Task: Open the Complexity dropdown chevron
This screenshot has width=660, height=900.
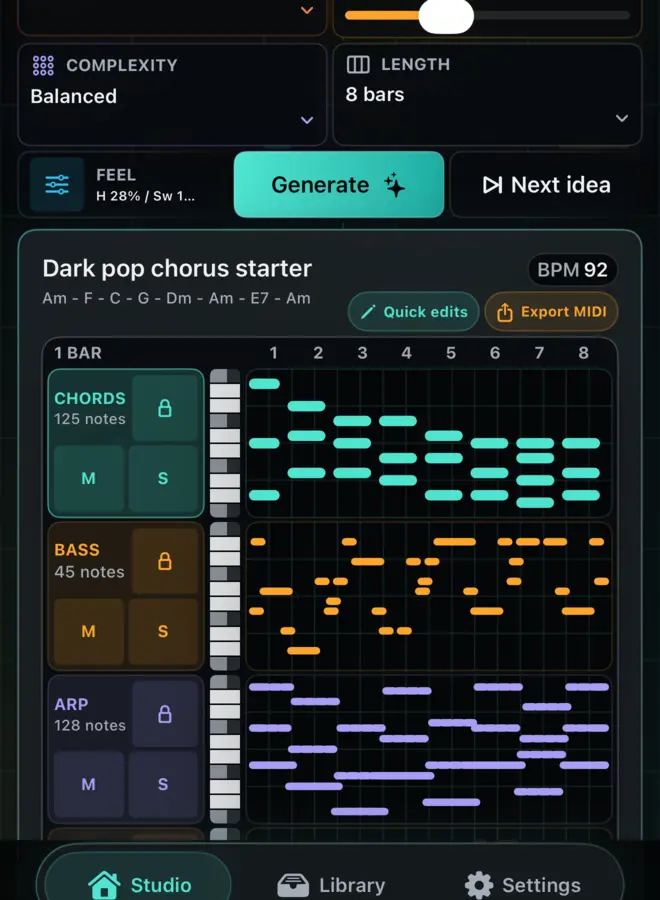Action: [x=307, y=120]
